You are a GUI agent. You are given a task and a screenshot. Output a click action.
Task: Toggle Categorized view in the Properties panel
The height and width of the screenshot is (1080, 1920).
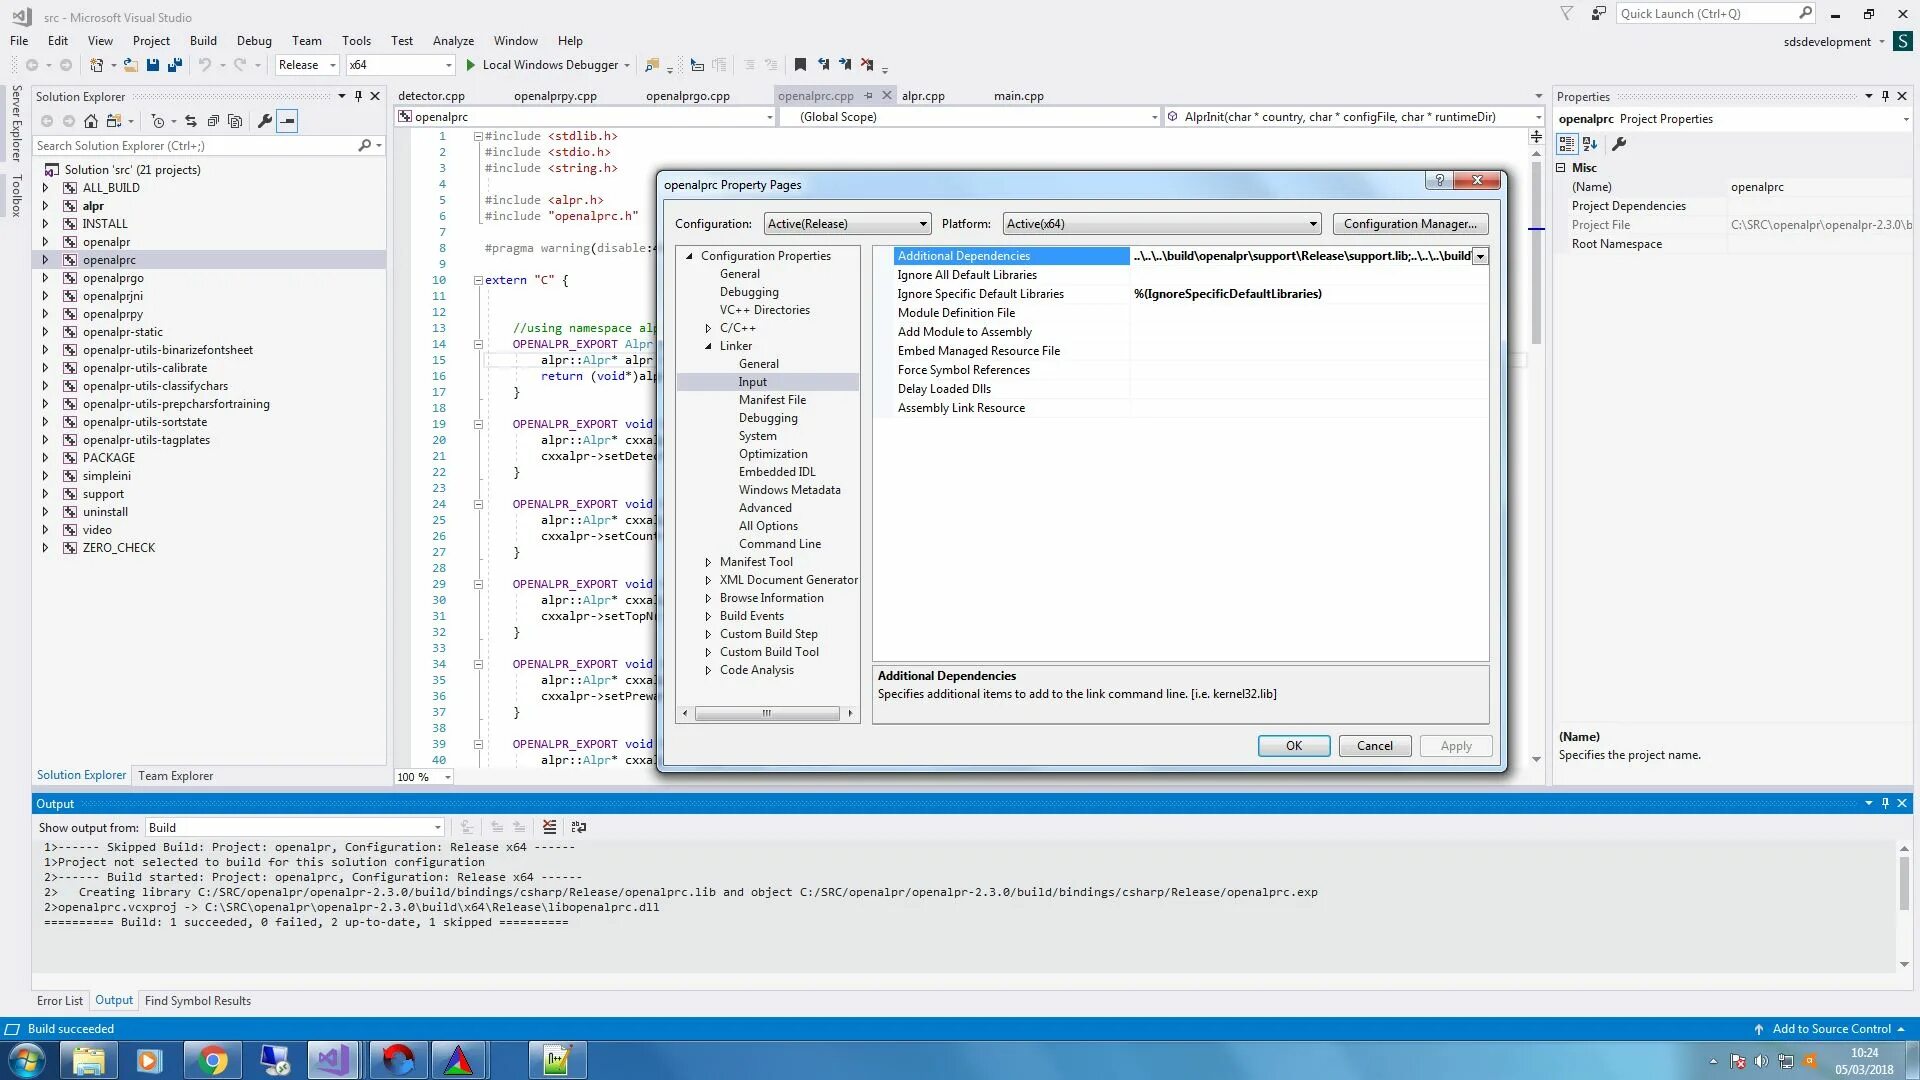coord(1567,144)
